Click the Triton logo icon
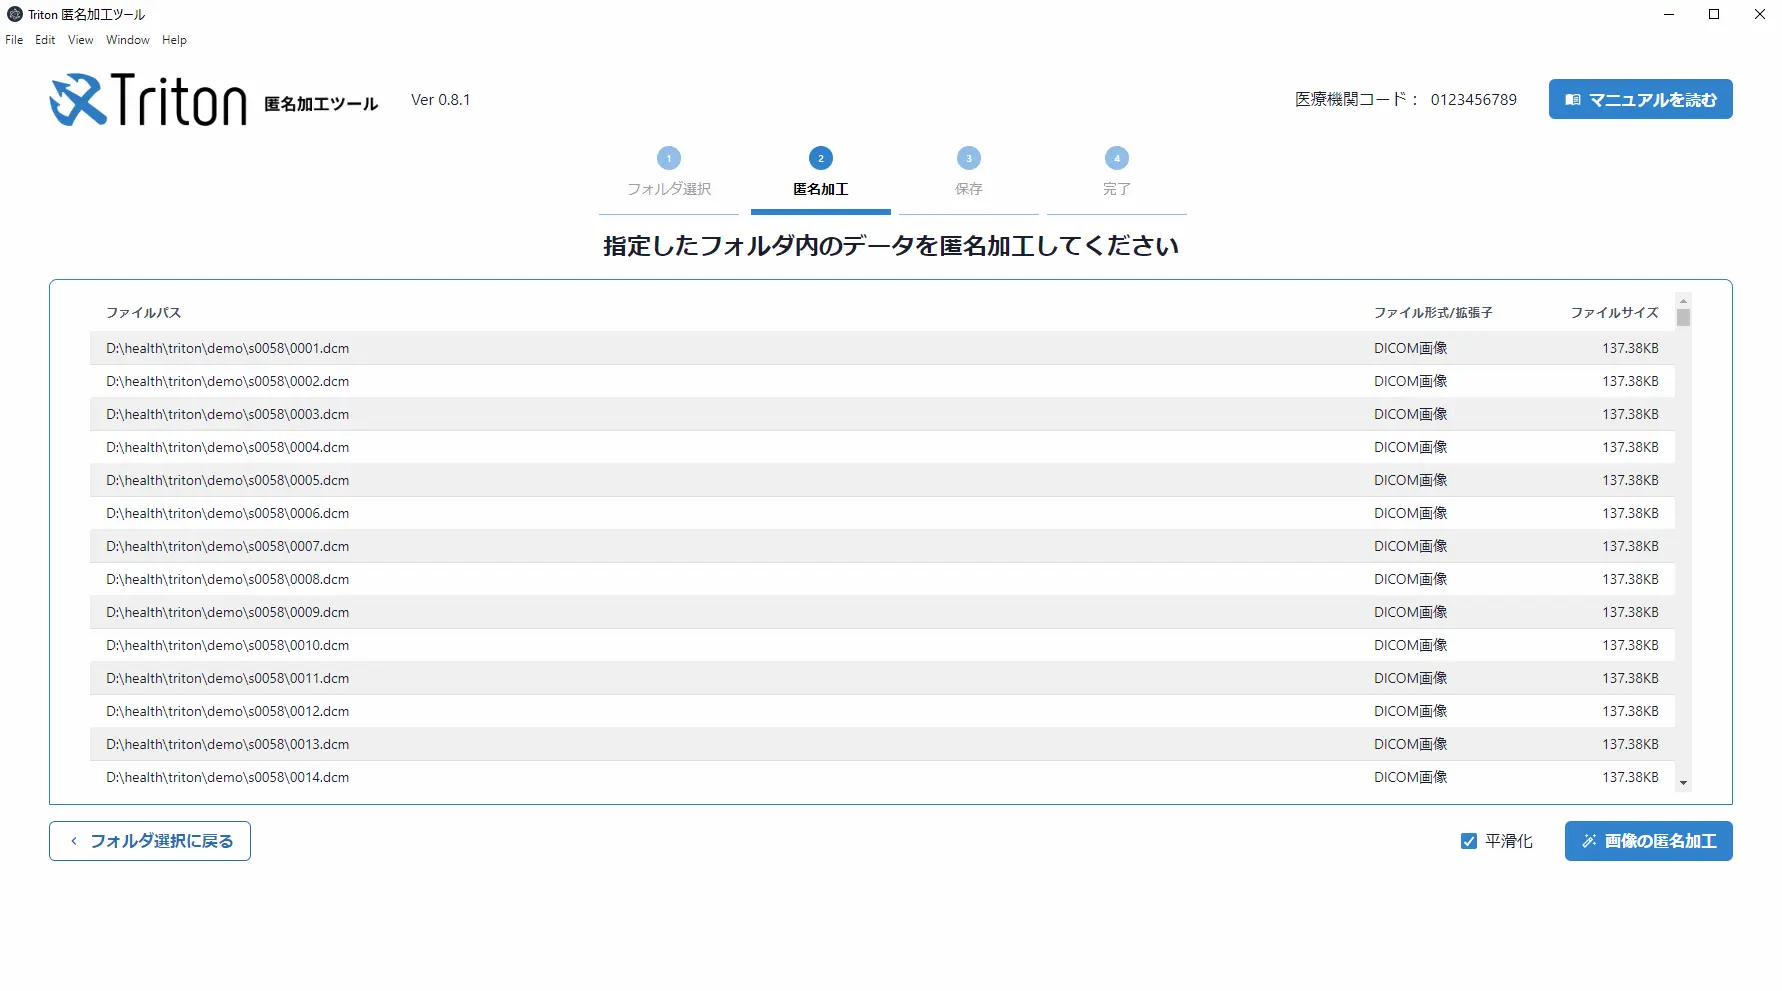Image resolution: width=1782 pixels, height=991 pixels. (x=78, y=100)
